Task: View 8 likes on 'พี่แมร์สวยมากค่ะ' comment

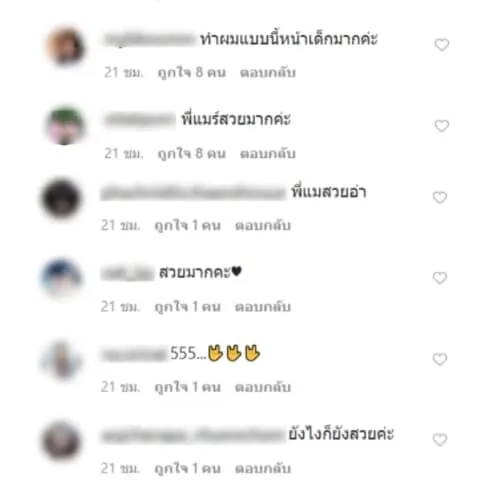Action: pos(191,154)
